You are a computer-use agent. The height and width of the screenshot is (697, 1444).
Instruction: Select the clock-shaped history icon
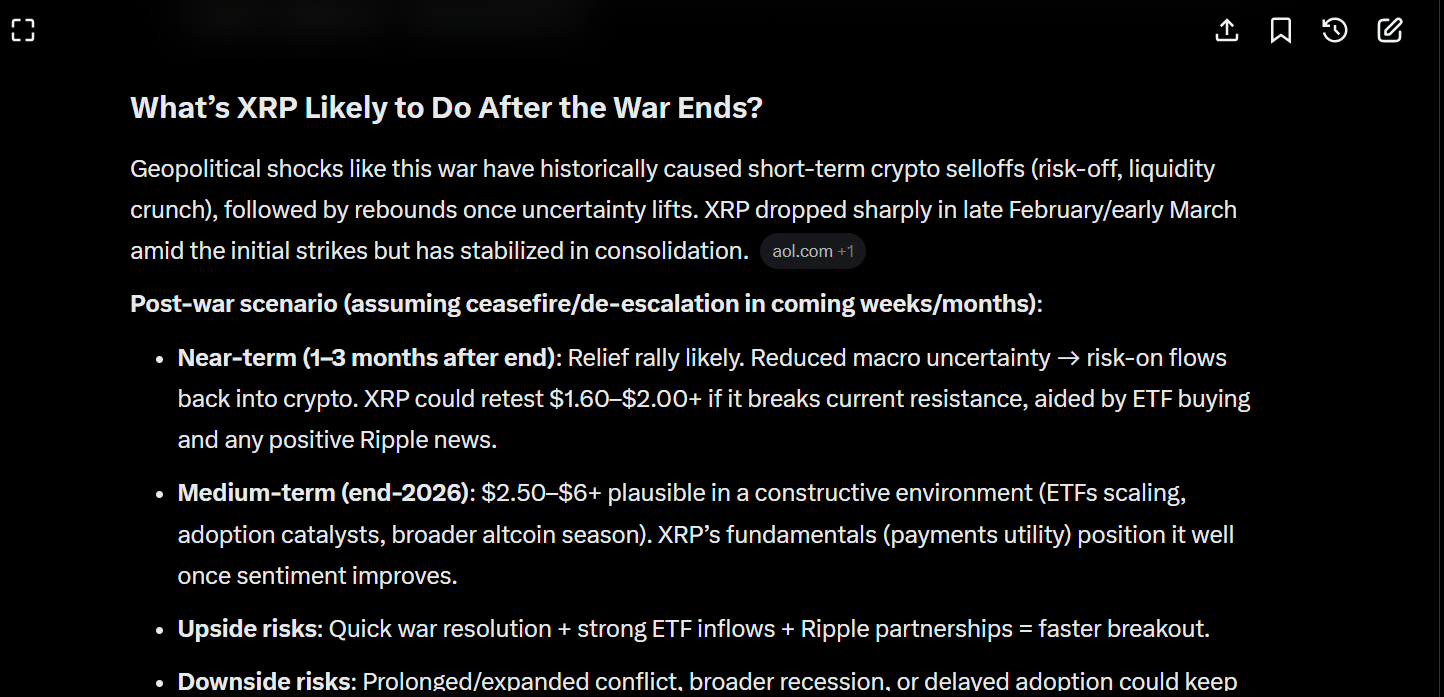coord(1334,30)
